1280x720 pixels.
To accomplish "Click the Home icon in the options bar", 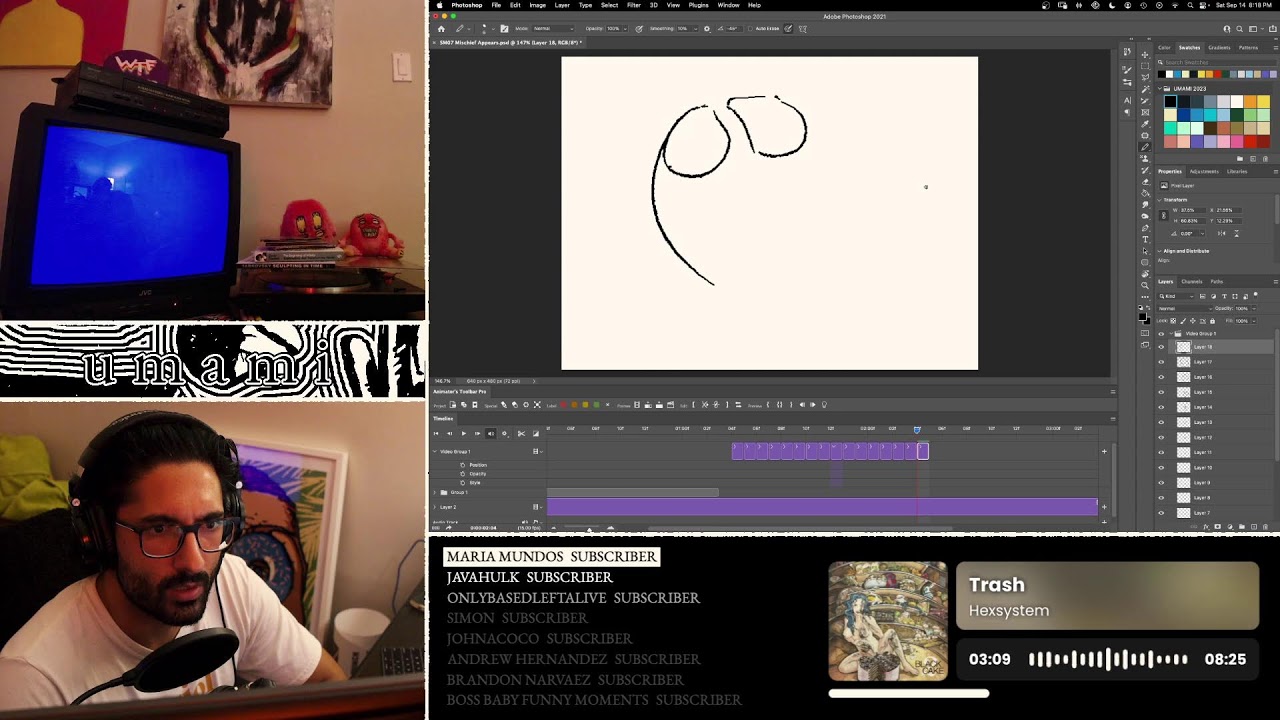I will click(x=441, y=28).
